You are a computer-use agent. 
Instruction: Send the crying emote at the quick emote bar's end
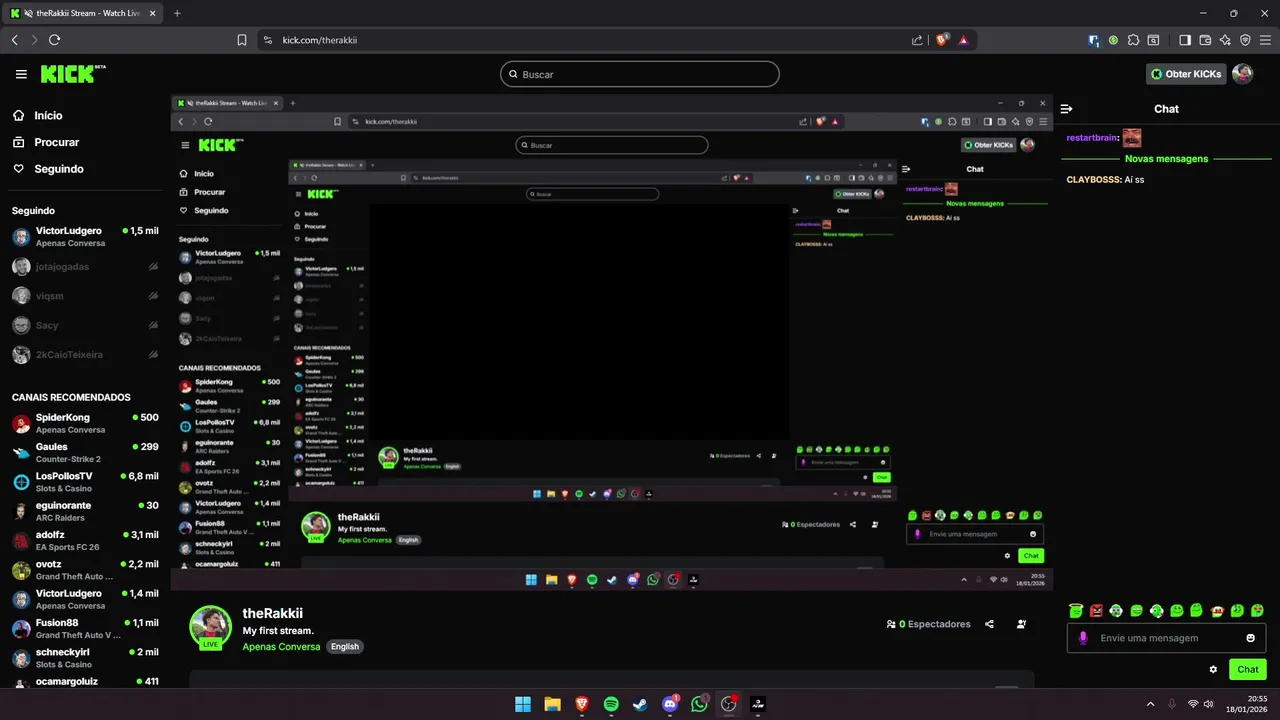(1258, 610)
